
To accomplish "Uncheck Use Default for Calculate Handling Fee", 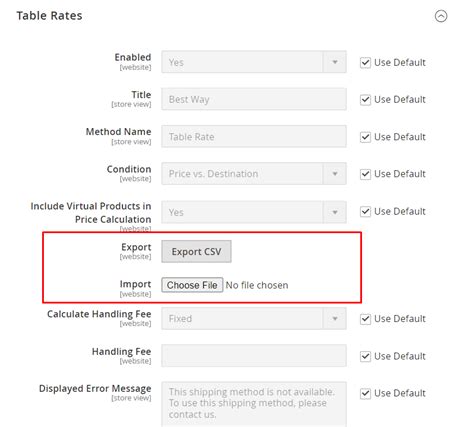I will tap(365, 319).
